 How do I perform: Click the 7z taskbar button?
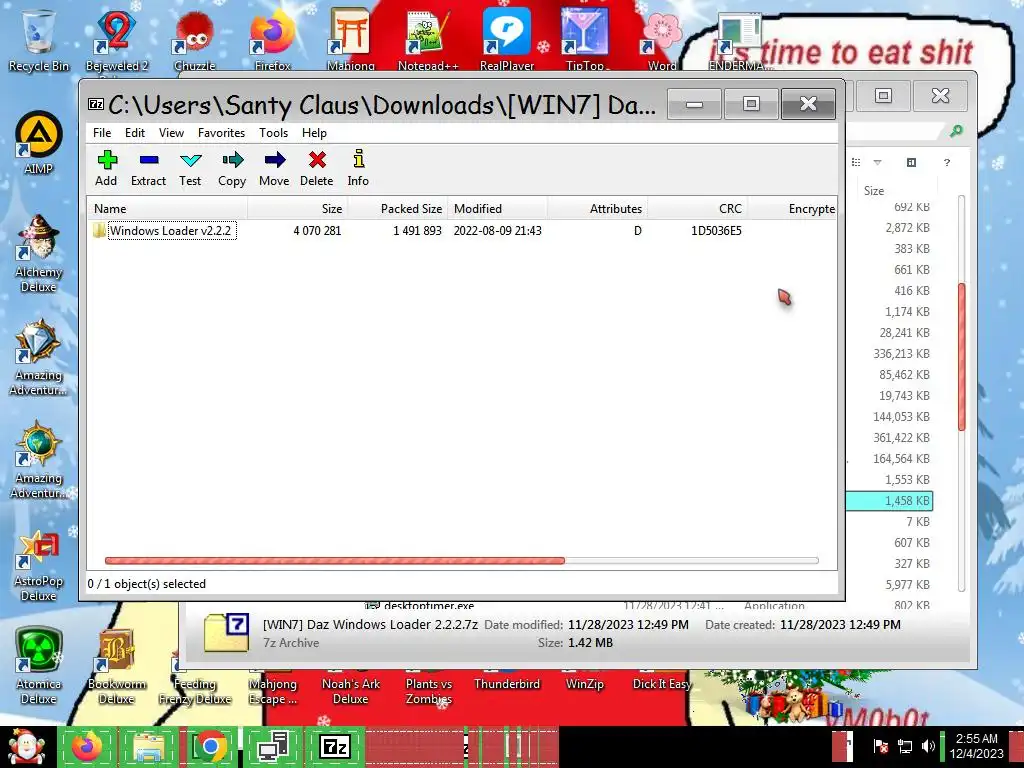coord(334,746)
